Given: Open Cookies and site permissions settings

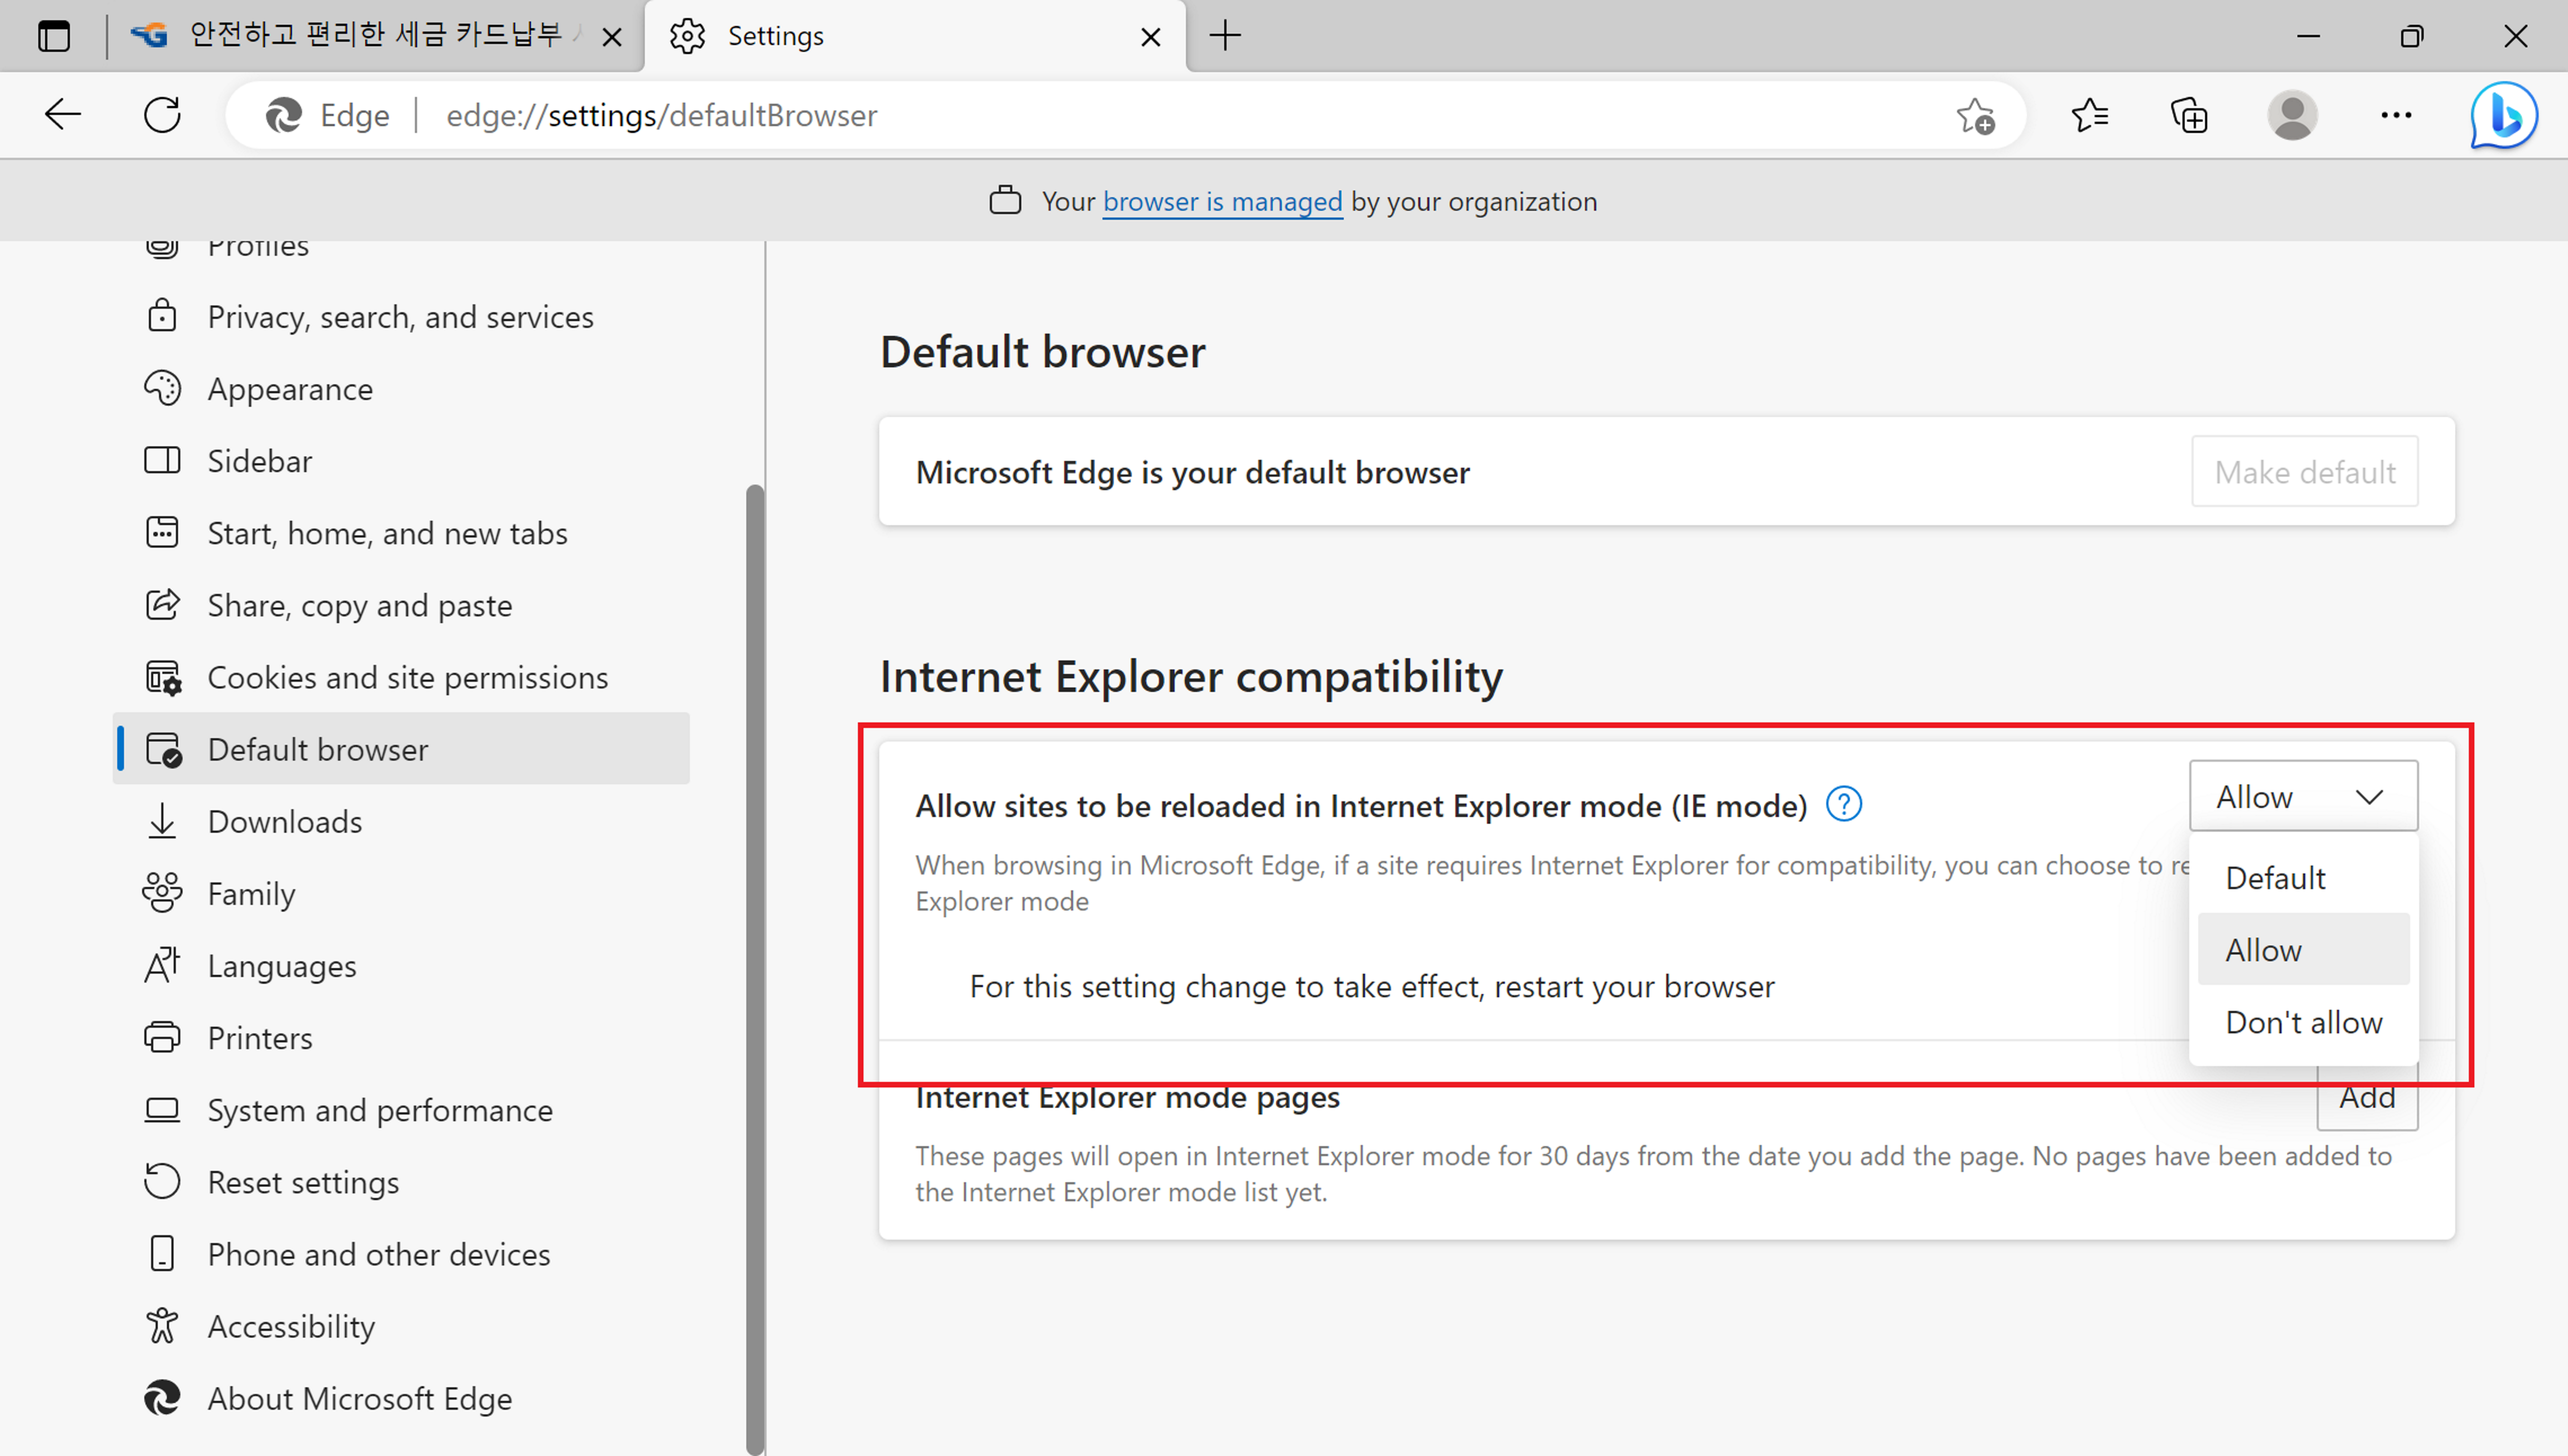Looking at the screenshot, I should coord(407,678).
